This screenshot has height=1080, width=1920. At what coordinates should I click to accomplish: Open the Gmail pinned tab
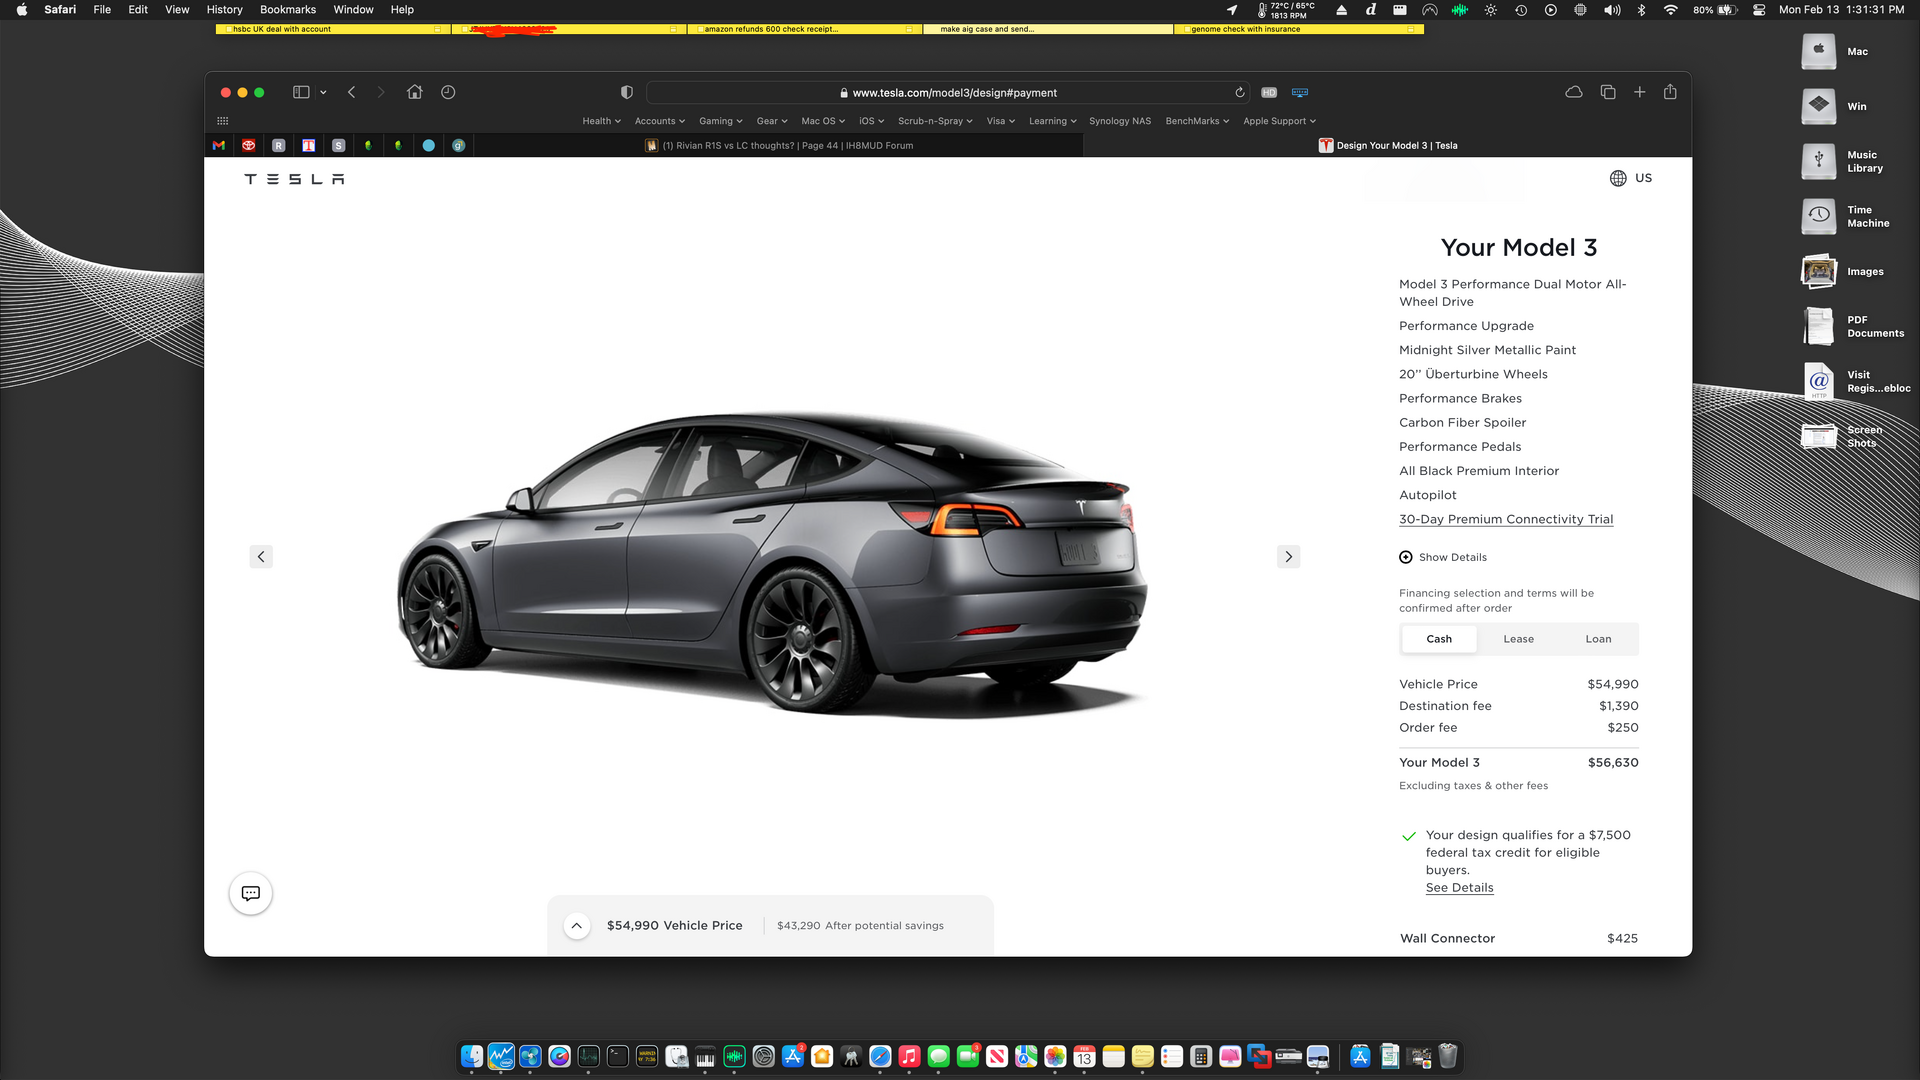click(x=219, y=145)
